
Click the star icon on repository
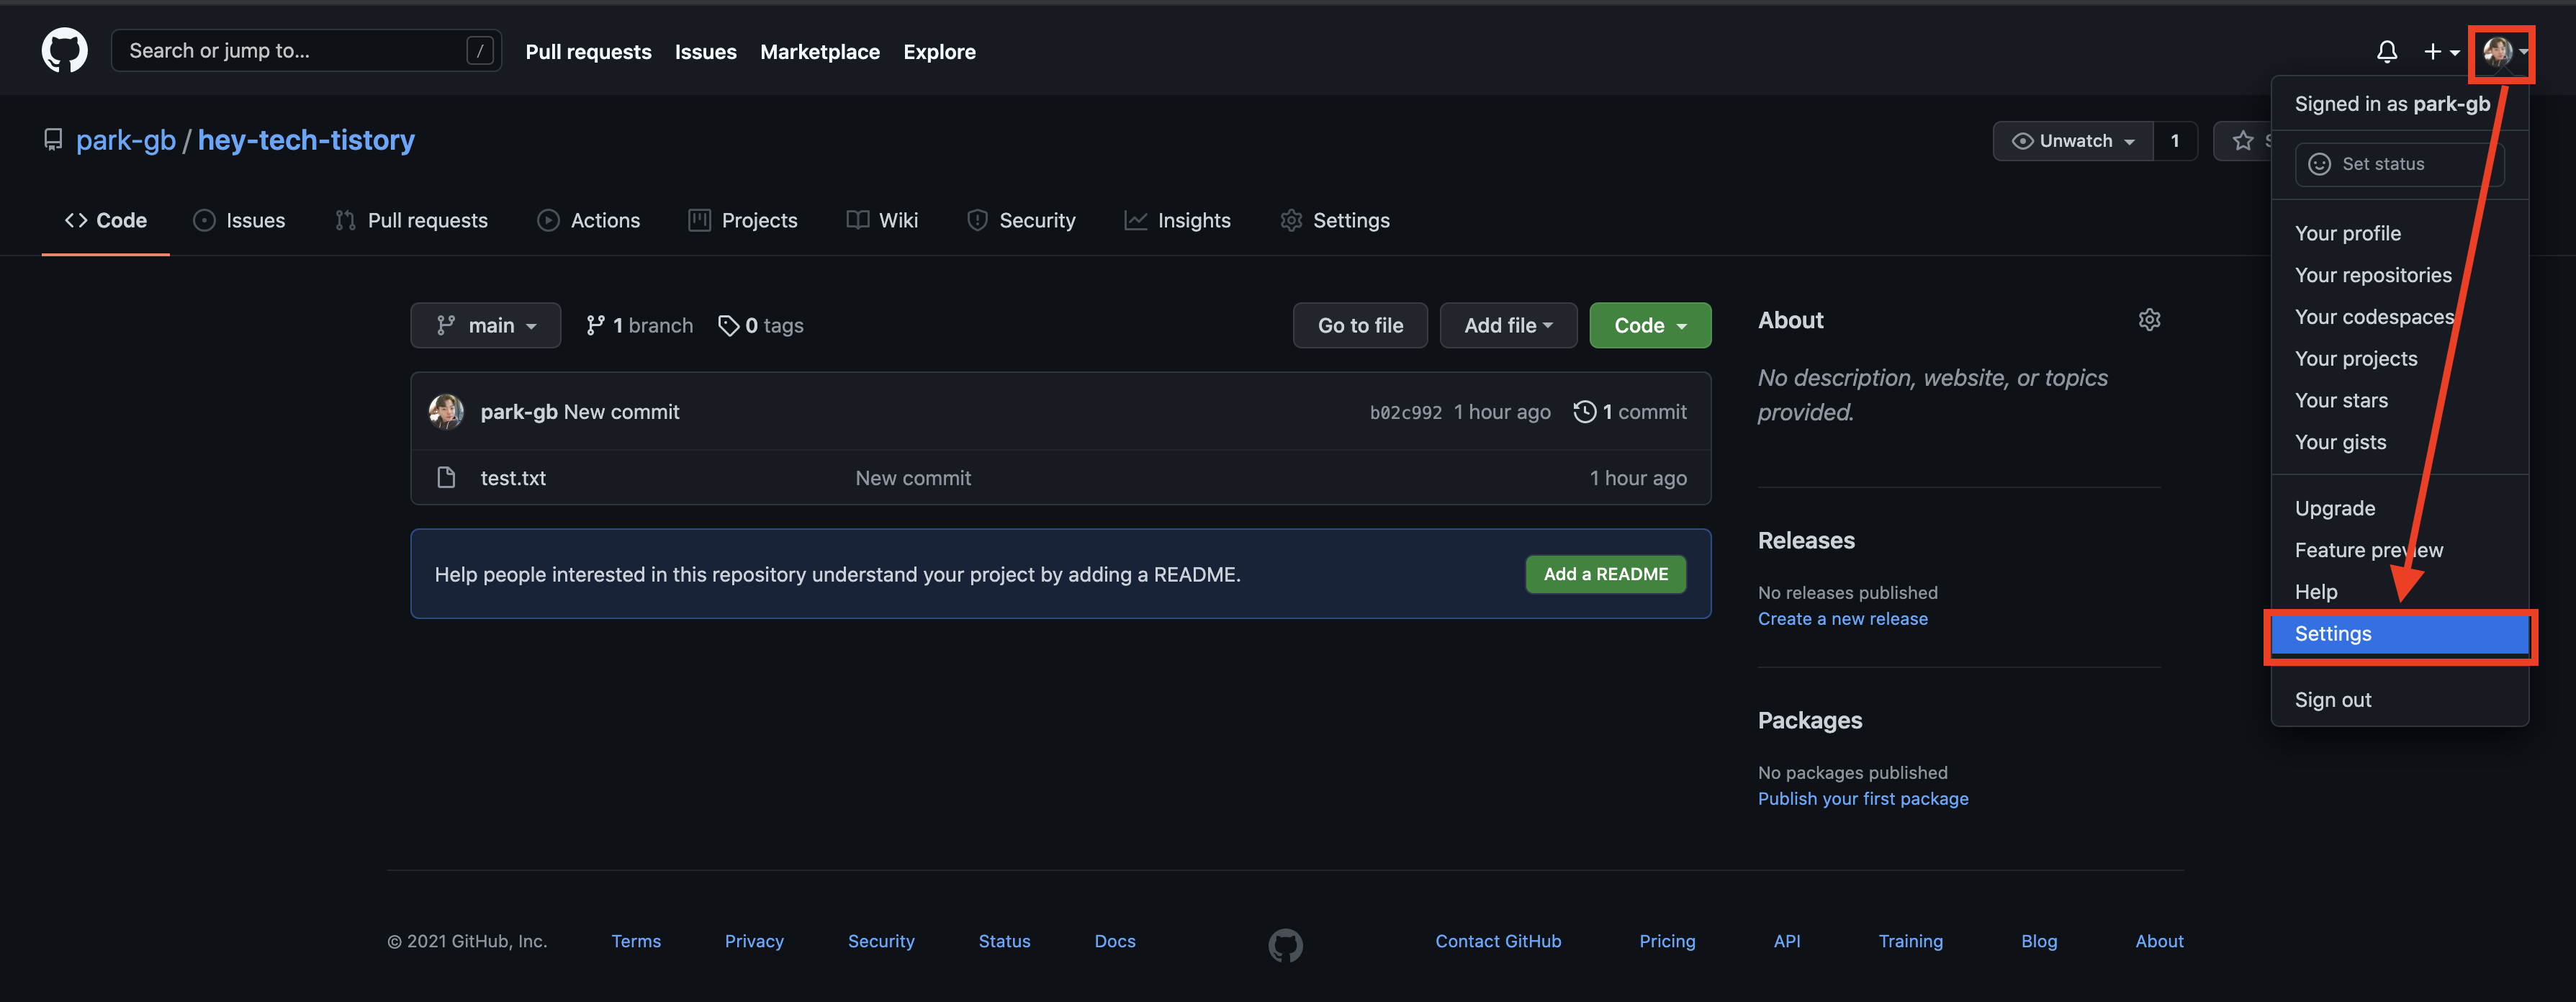[2243, 141]
